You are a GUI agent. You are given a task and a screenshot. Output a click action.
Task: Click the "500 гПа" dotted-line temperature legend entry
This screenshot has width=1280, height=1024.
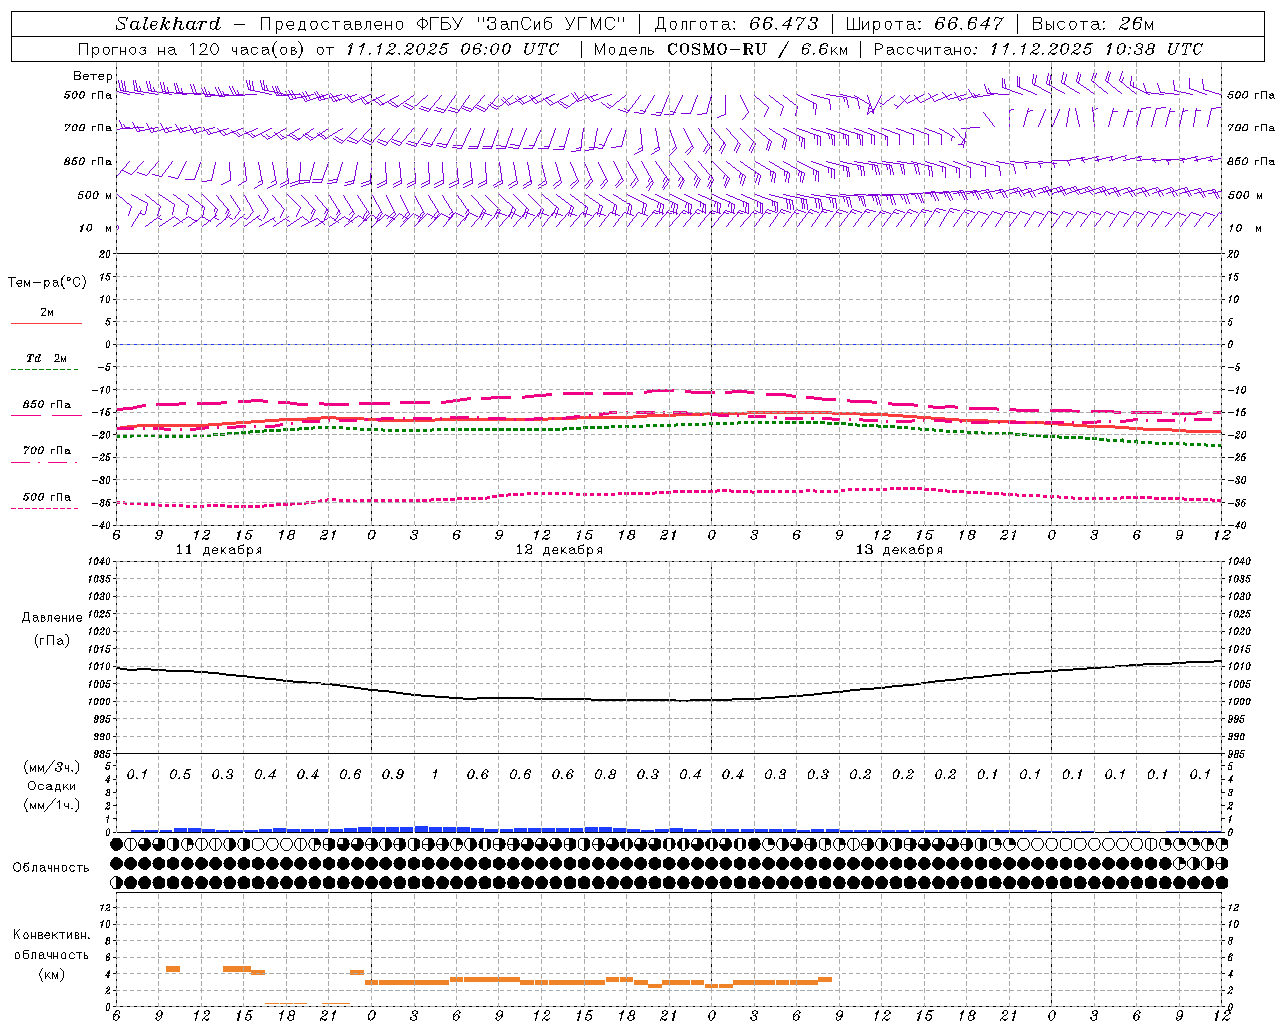pos(46,497)
